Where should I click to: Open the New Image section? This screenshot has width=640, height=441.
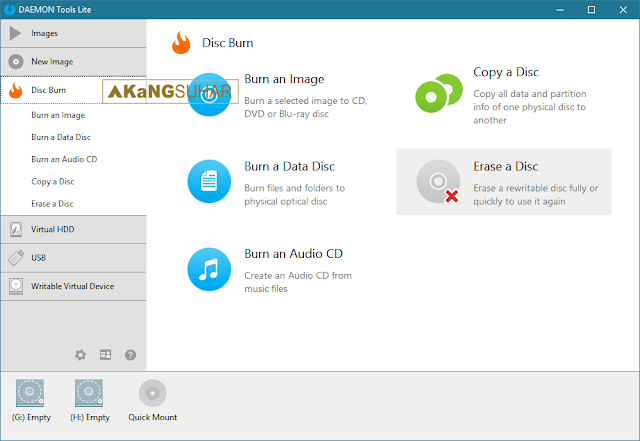[73, 62]
